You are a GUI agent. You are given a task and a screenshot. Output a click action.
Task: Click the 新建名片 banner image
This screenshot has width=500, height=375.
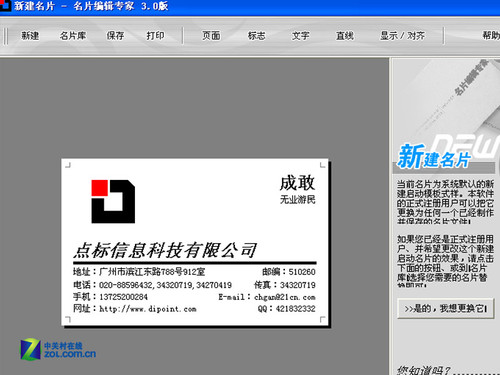point(446,115)
